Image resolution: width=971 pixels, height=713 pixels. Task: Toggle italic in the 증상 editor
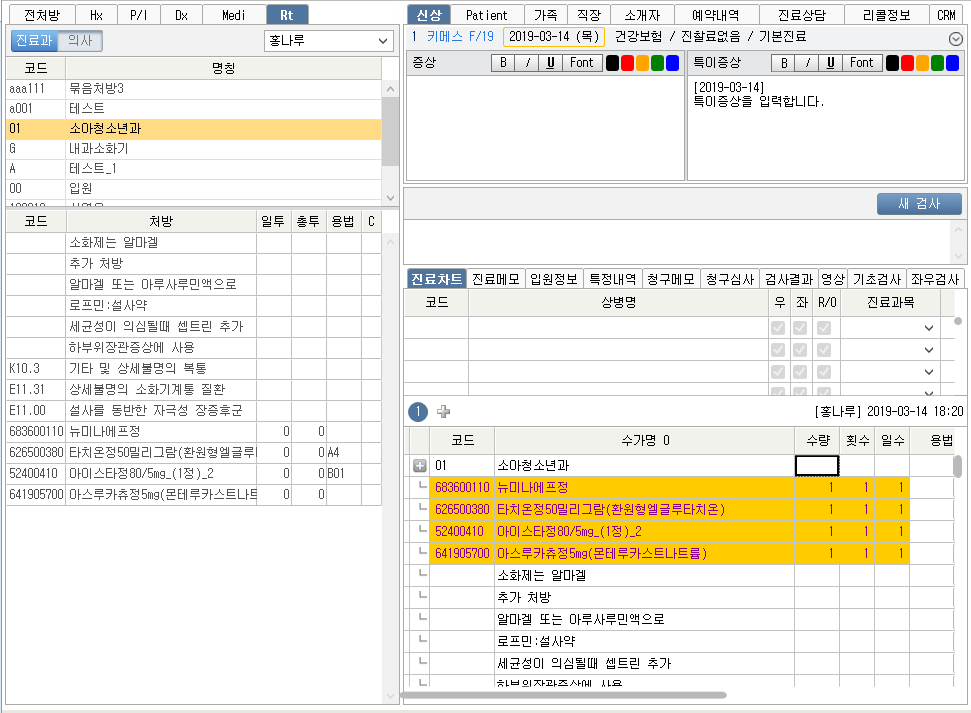coord(527,63)
